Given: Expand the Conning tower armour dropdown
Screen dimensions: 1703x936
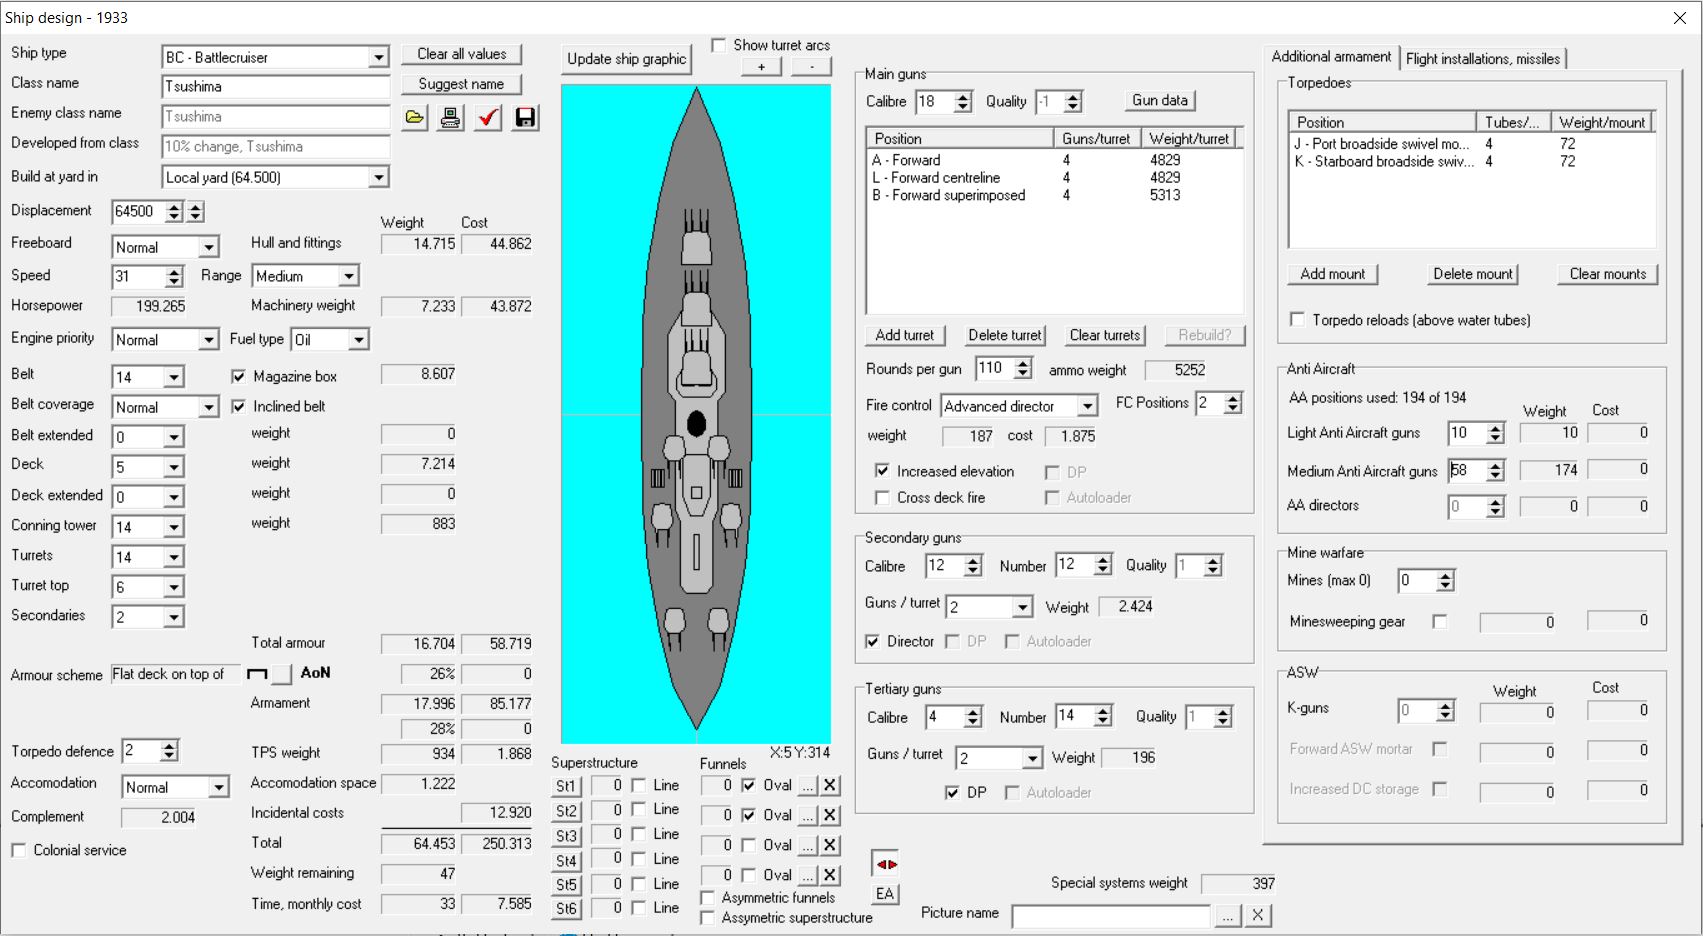Looking at the screenshot, I should tap(174, 528).
